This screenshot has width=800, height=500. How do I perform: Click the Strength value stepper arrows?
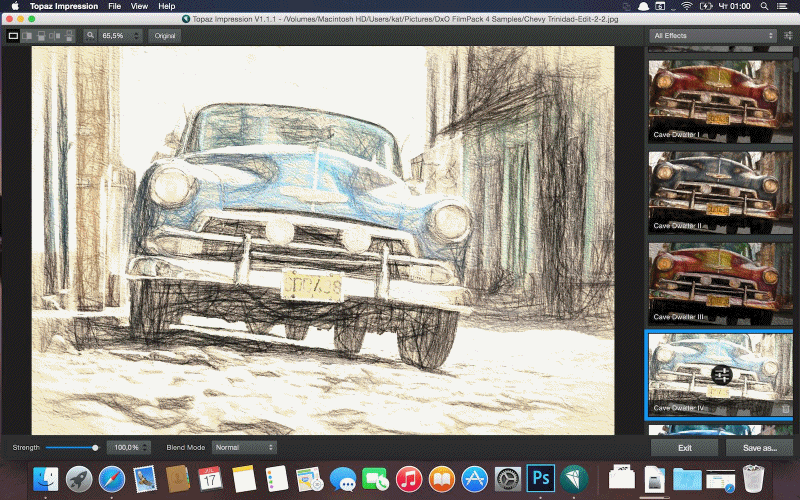146,447
